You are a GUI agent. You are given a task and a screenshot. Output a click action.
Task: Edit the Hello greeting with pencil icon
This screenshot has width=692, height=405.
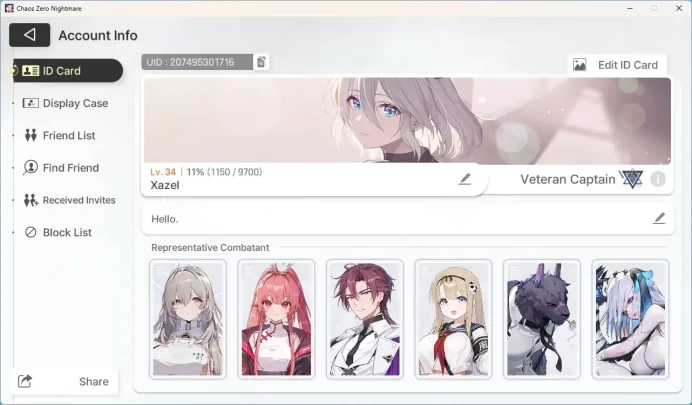(x=659, y=218)
